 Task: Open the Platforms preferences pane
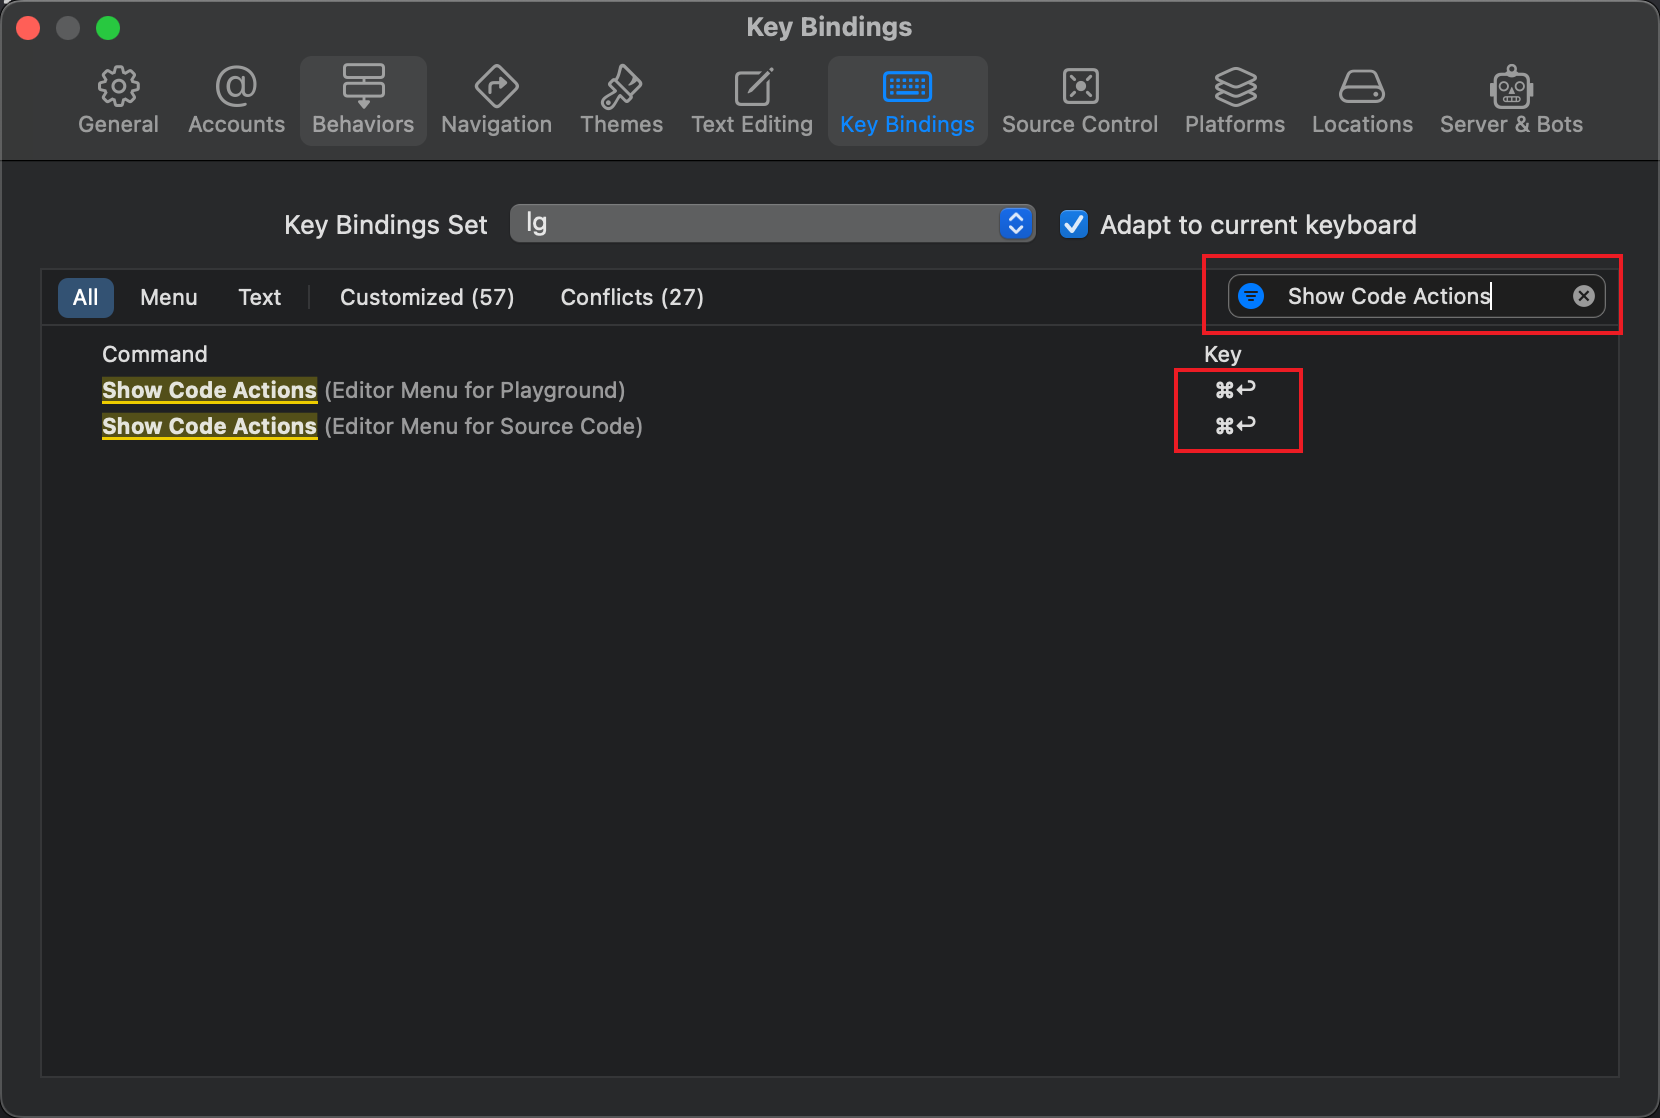(x=1235, y=101)
